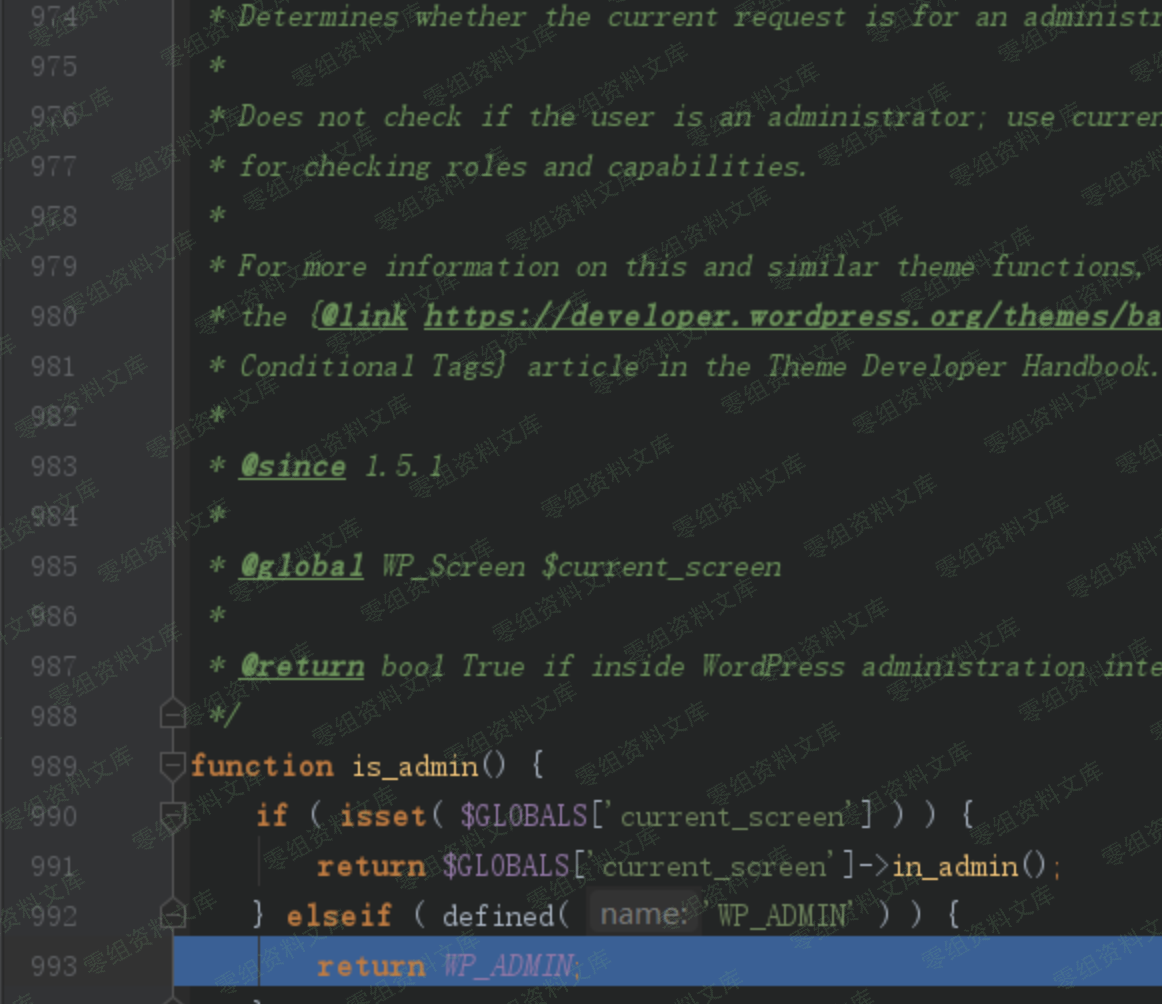The image size is (1162, 1004).
Task: Collapse the if isset block on line 990
Action: pos(172,816)
